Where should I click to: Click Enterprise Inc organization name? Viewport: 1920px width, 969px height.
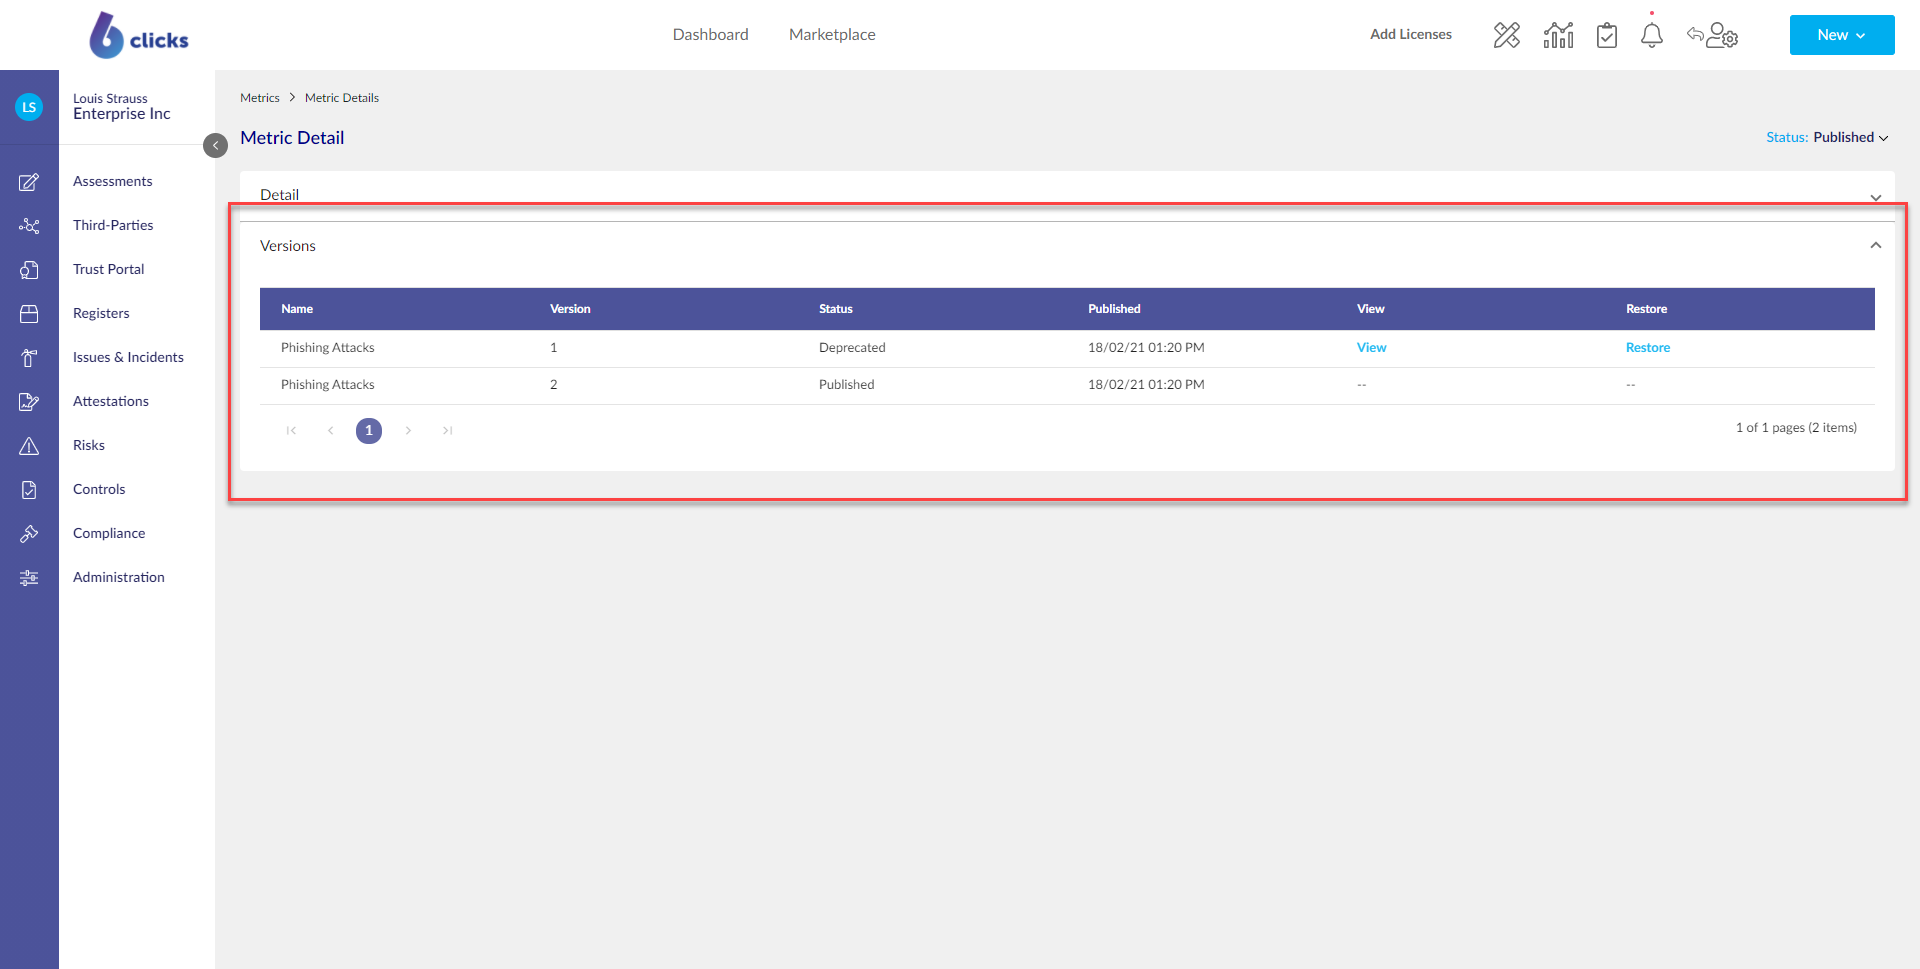coord(122,114)
